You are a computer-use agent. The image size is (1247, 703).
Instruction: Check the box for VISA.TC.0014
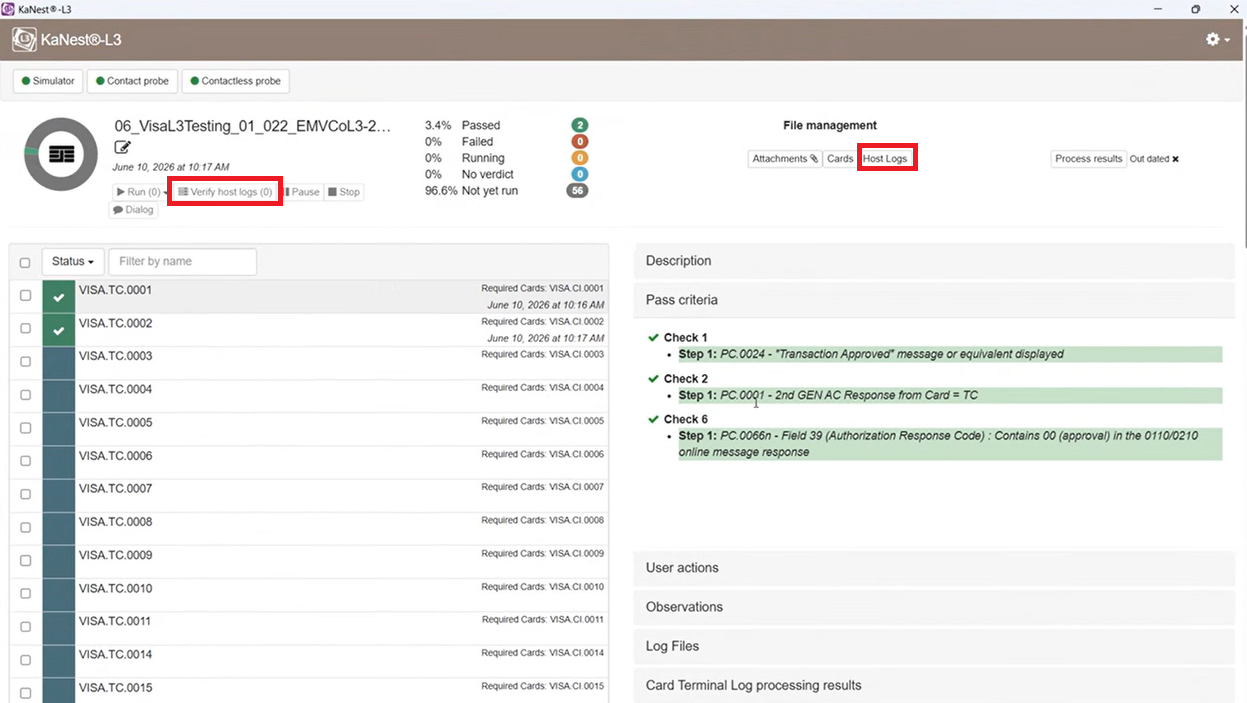[x=25, y=660]
